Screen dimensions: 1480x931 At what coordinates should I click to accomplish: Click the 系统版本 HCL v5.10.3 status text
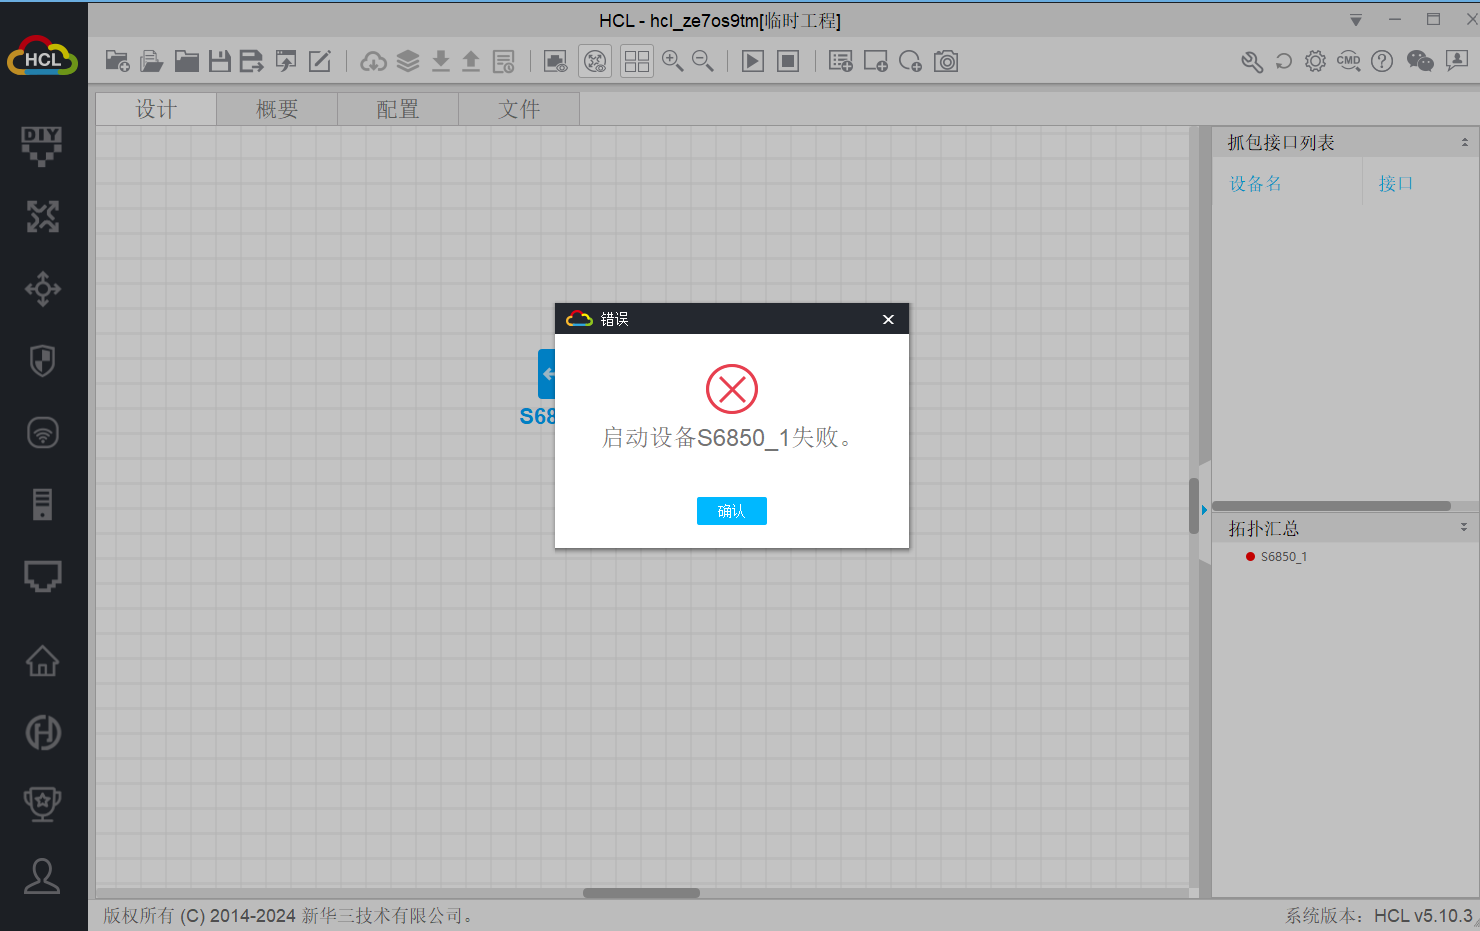1379,916
